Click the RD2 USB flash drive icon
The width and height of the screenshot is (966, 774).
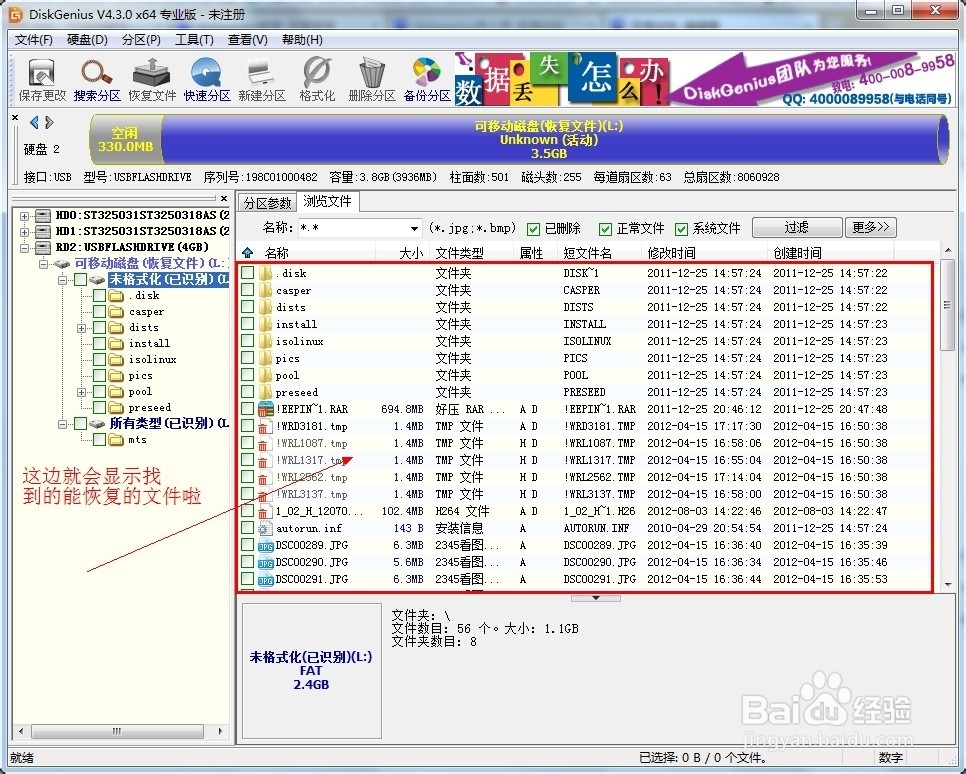pyautogui.click(x=43, y=247)
